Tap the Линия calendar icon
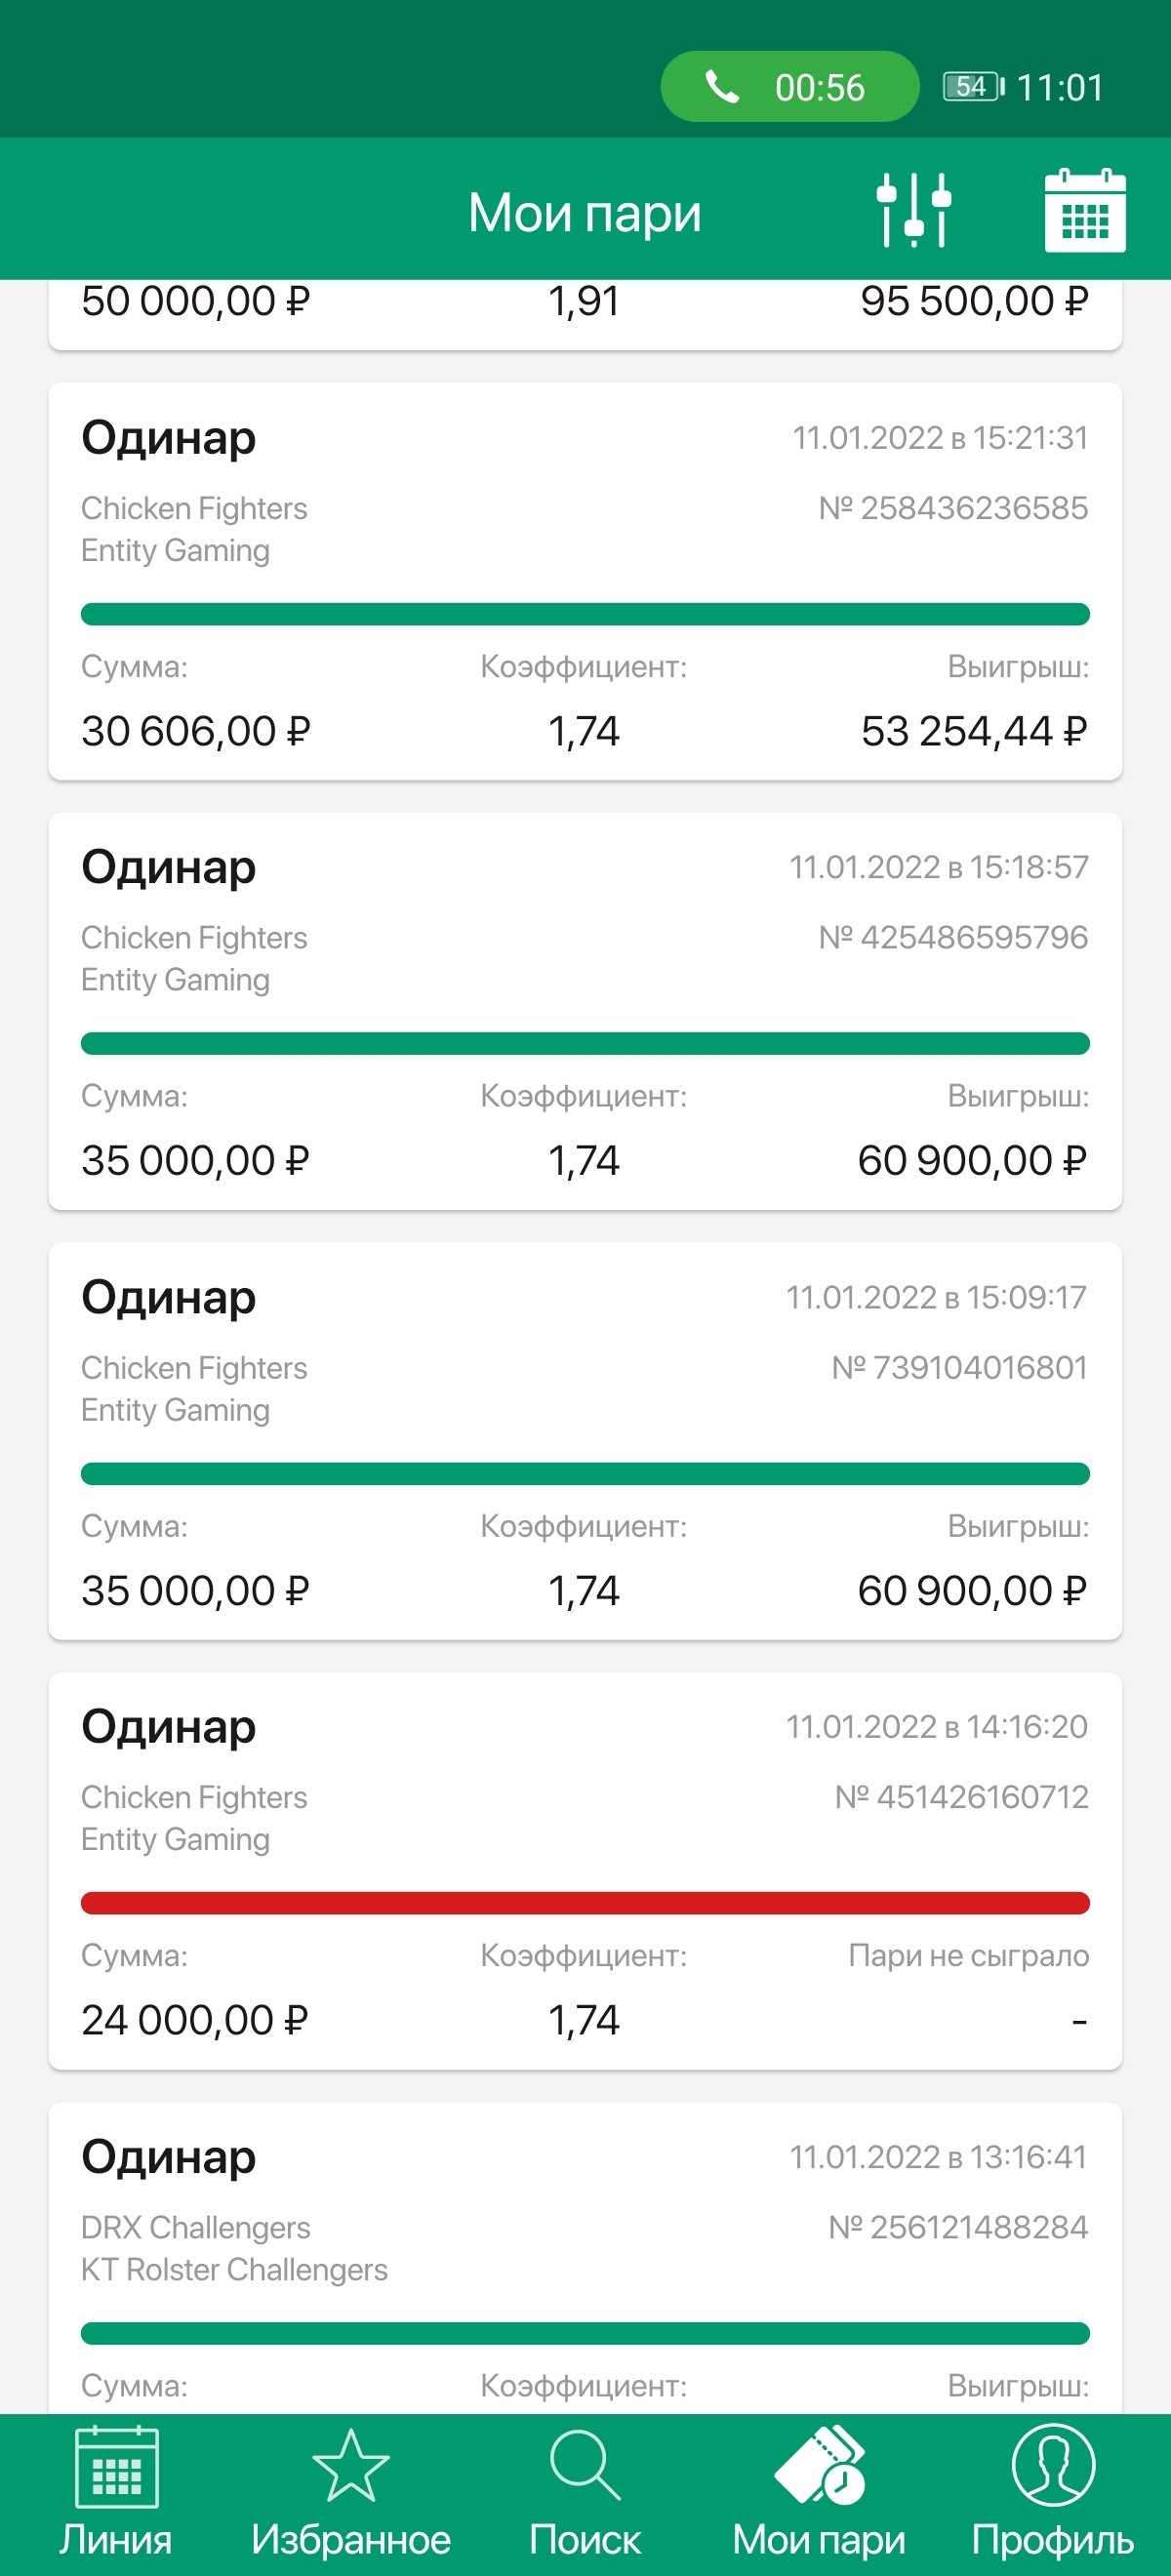The width and height of the screenshot is (1171, 2576). 116,2468
